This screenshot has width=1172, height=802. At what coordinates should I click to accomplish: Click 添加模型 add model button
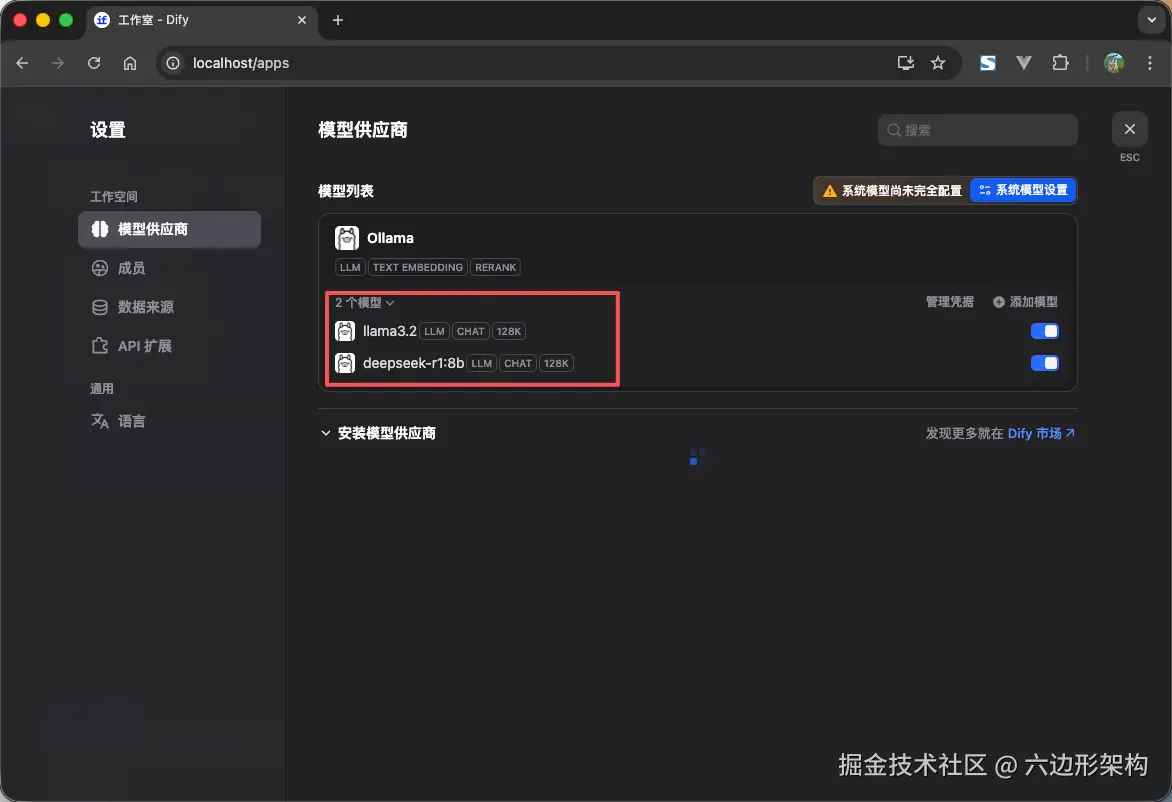click(1025, 302)
